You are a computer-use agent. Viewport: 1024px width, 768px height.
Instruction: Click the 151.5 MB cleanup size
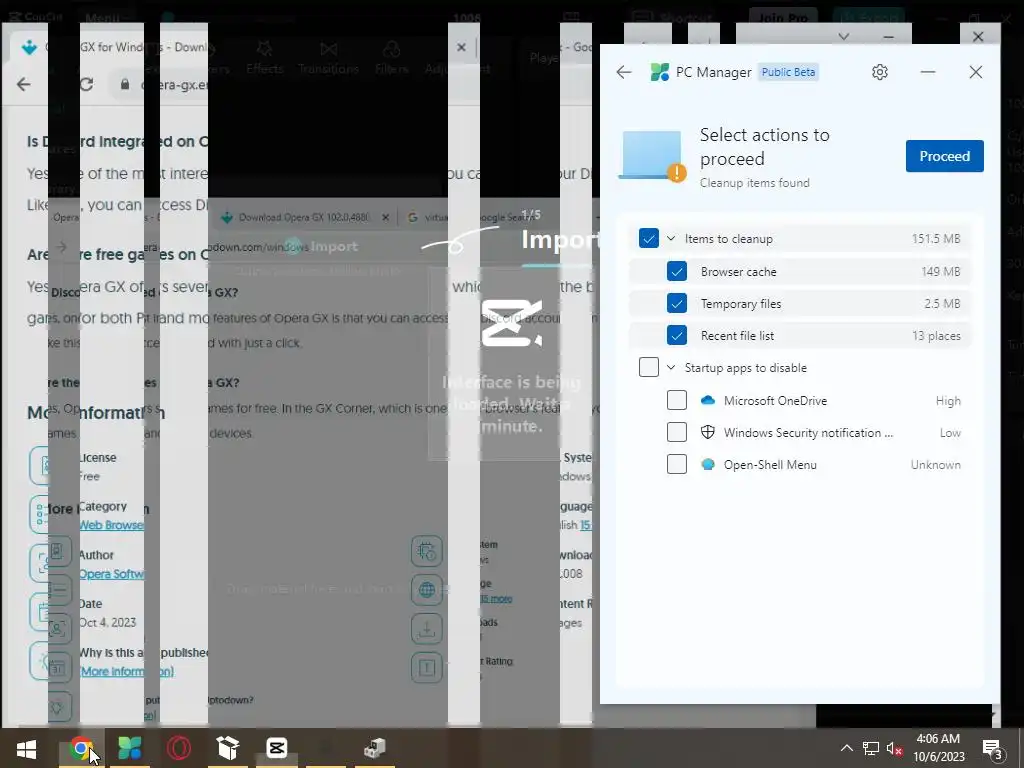pos(936,238)
